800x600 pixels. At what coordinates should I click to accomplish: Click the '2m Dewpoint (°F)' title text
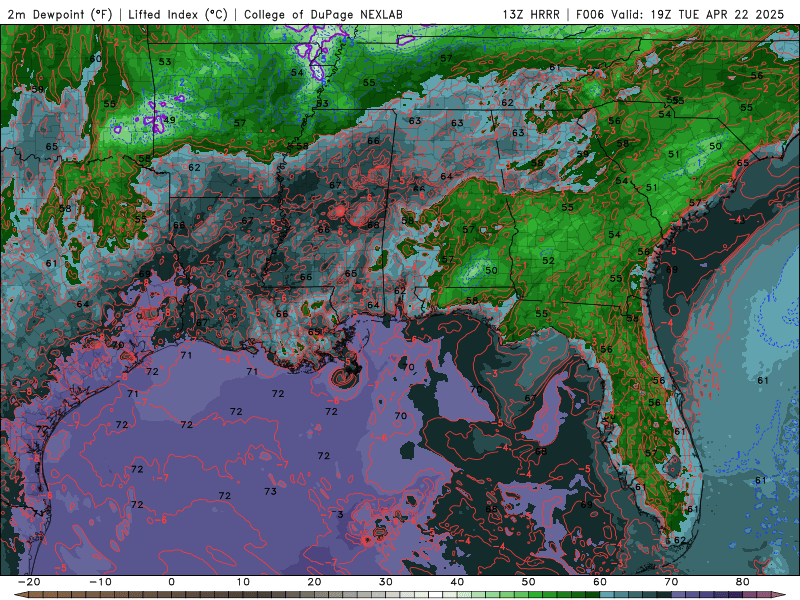point(60,14)
